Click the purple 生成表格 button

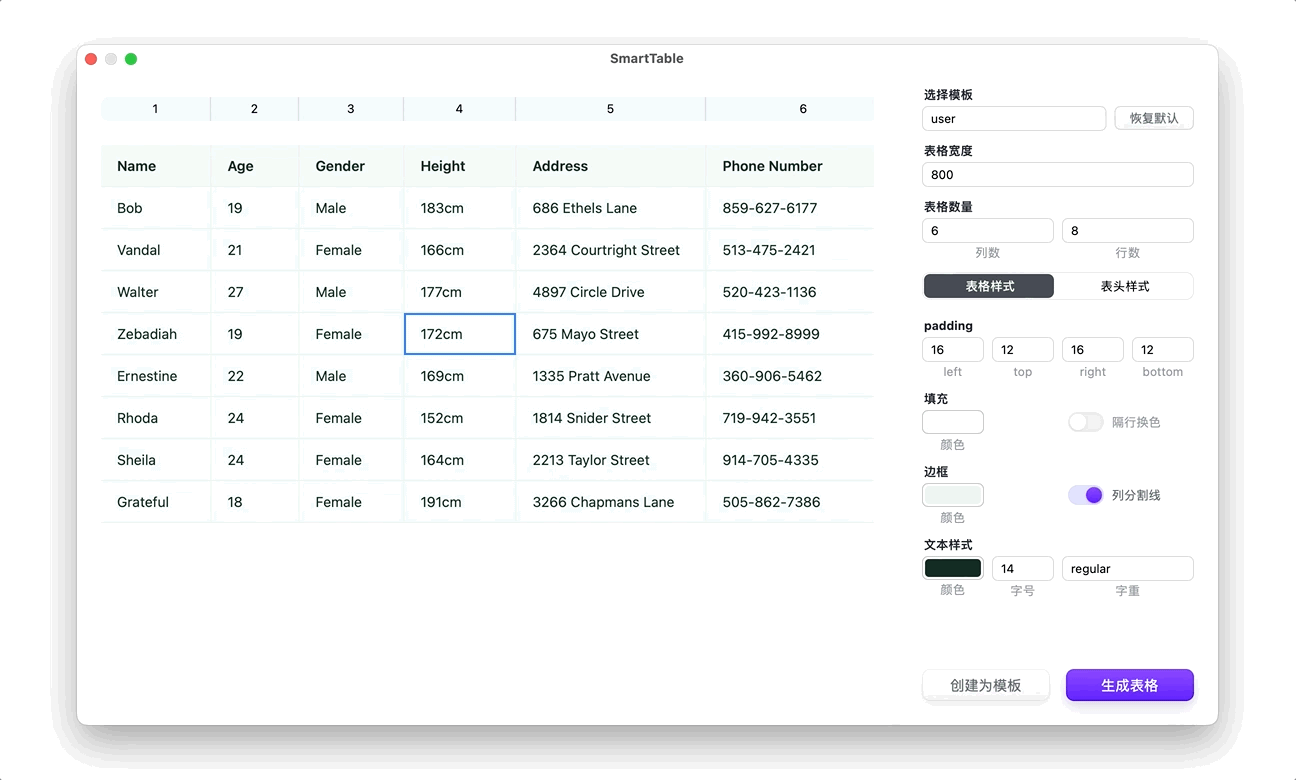(x=1130, y=685)
